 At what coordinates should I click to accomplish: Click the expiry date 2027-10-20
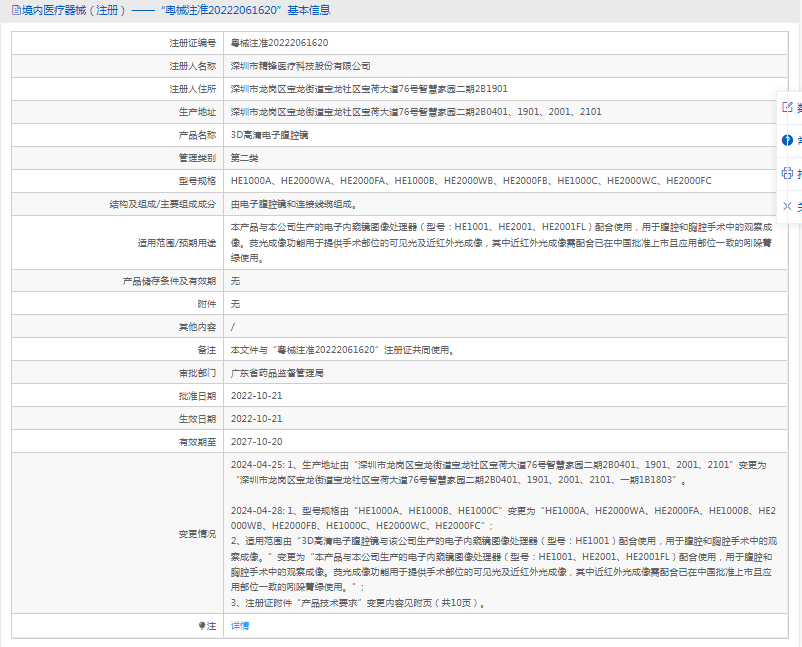pyautogui.click(x=256, y=442)
